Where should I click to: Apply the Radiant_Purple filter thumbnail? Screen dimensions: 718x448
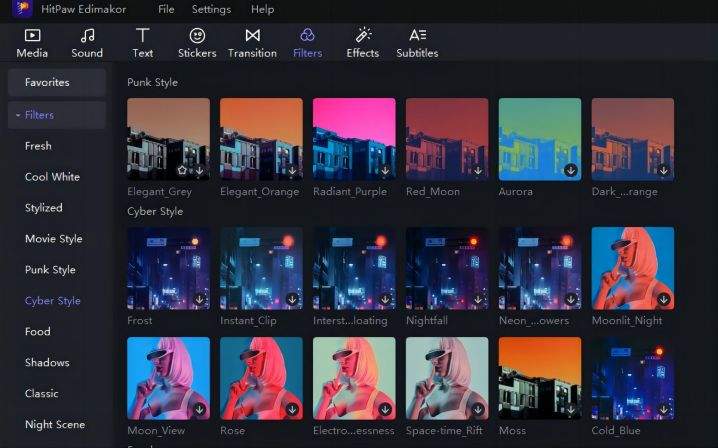pos(354,138)
